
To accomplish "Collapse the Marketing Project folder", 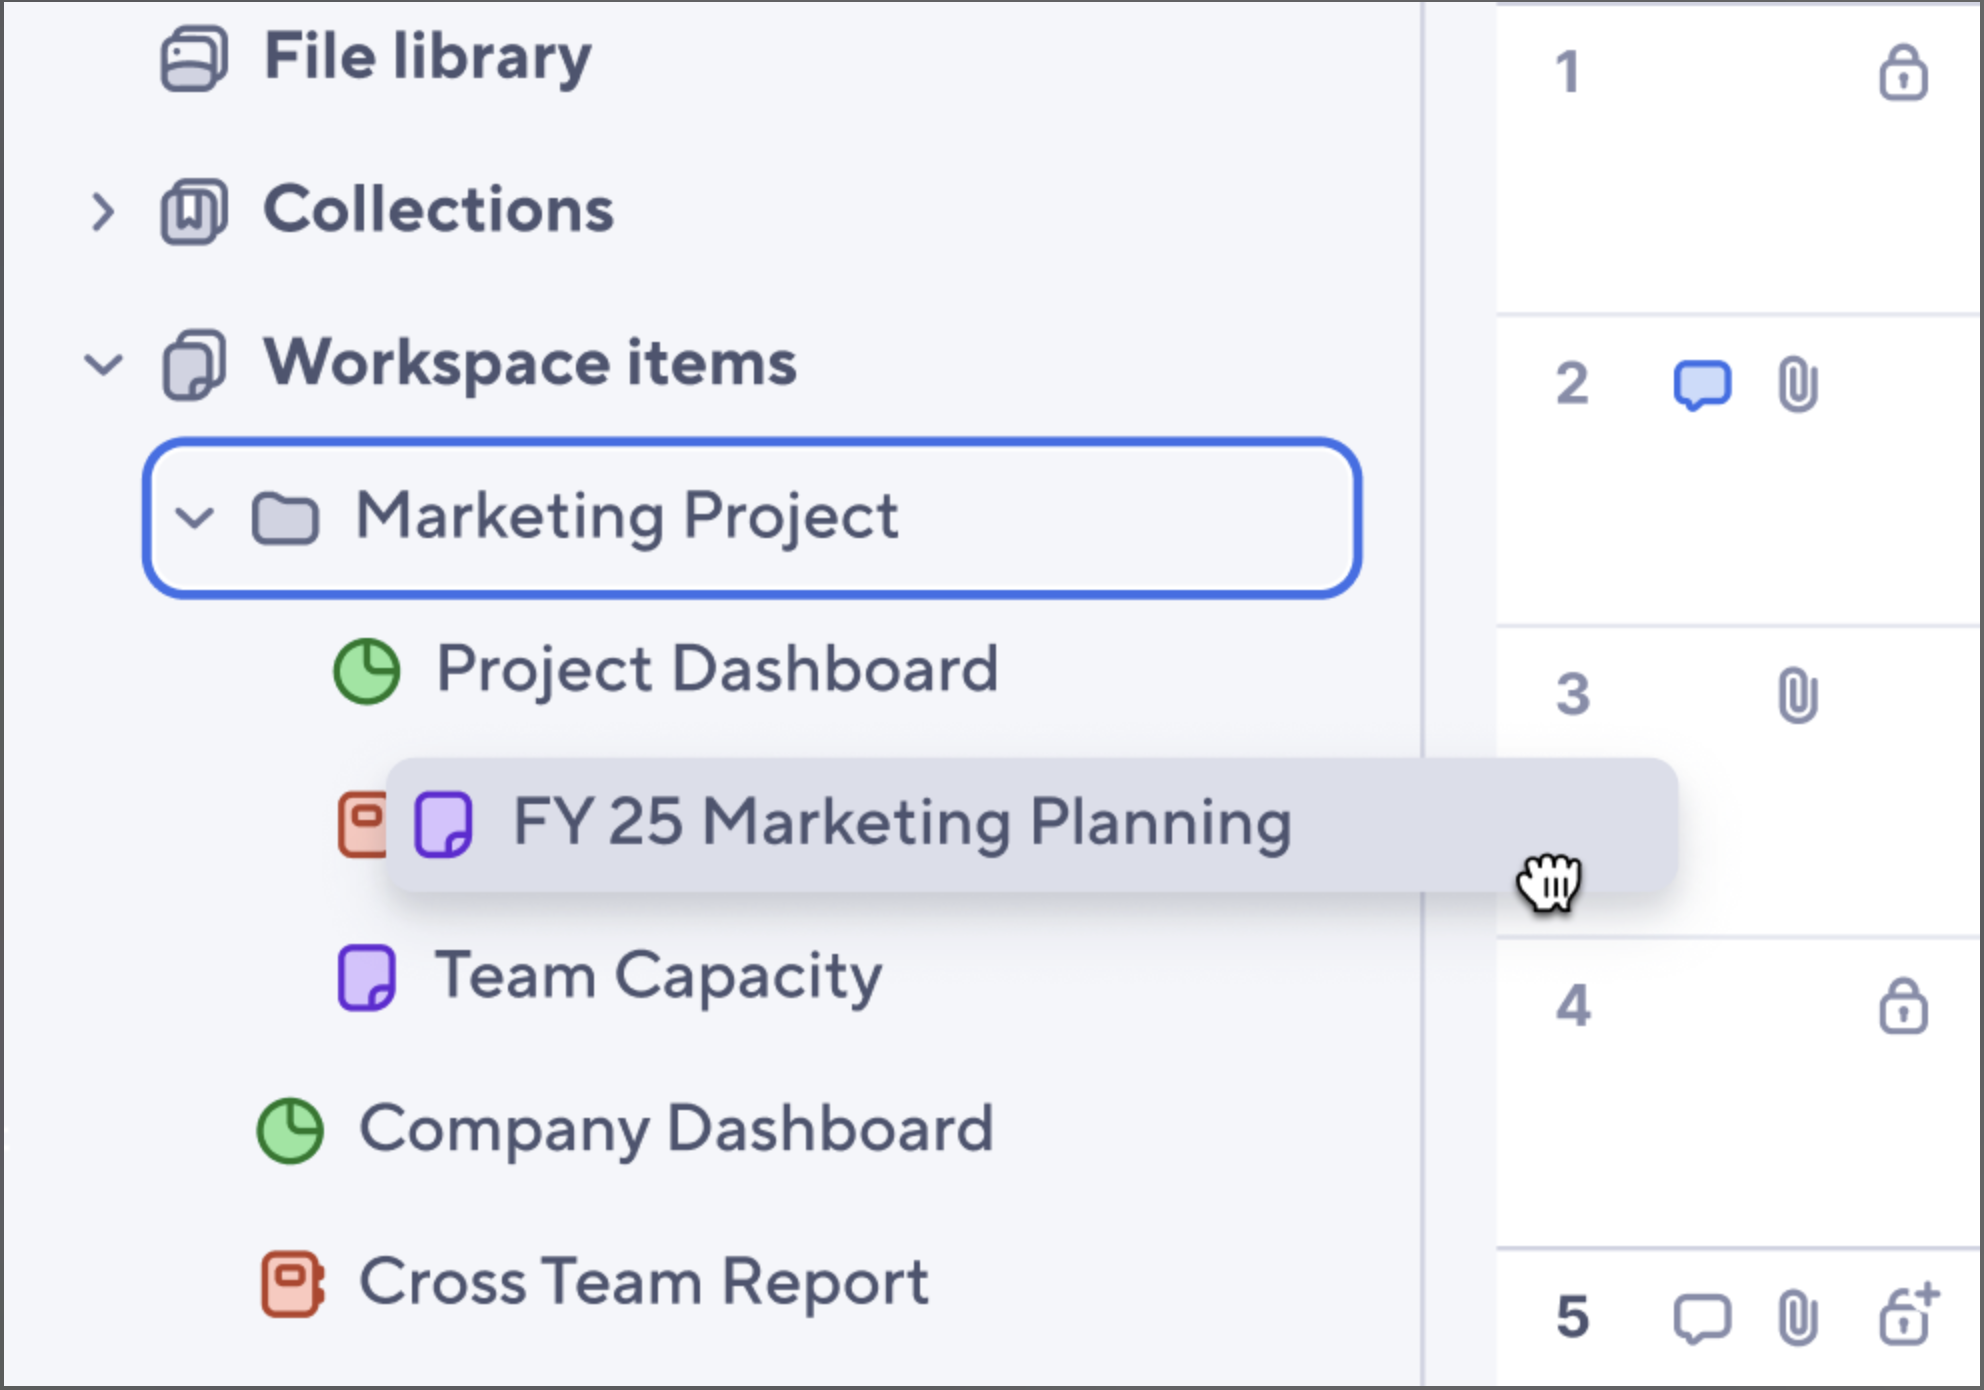I will coord(196,518).
